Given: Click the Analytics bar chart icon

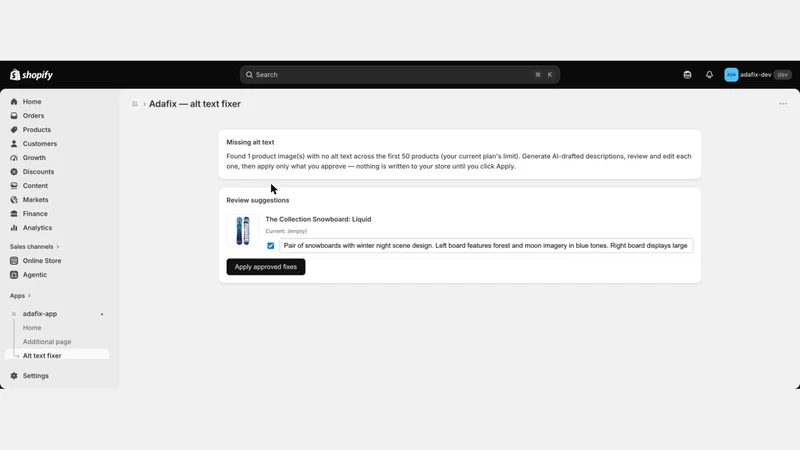Looking at the screenshot, I should coord(14,228).
